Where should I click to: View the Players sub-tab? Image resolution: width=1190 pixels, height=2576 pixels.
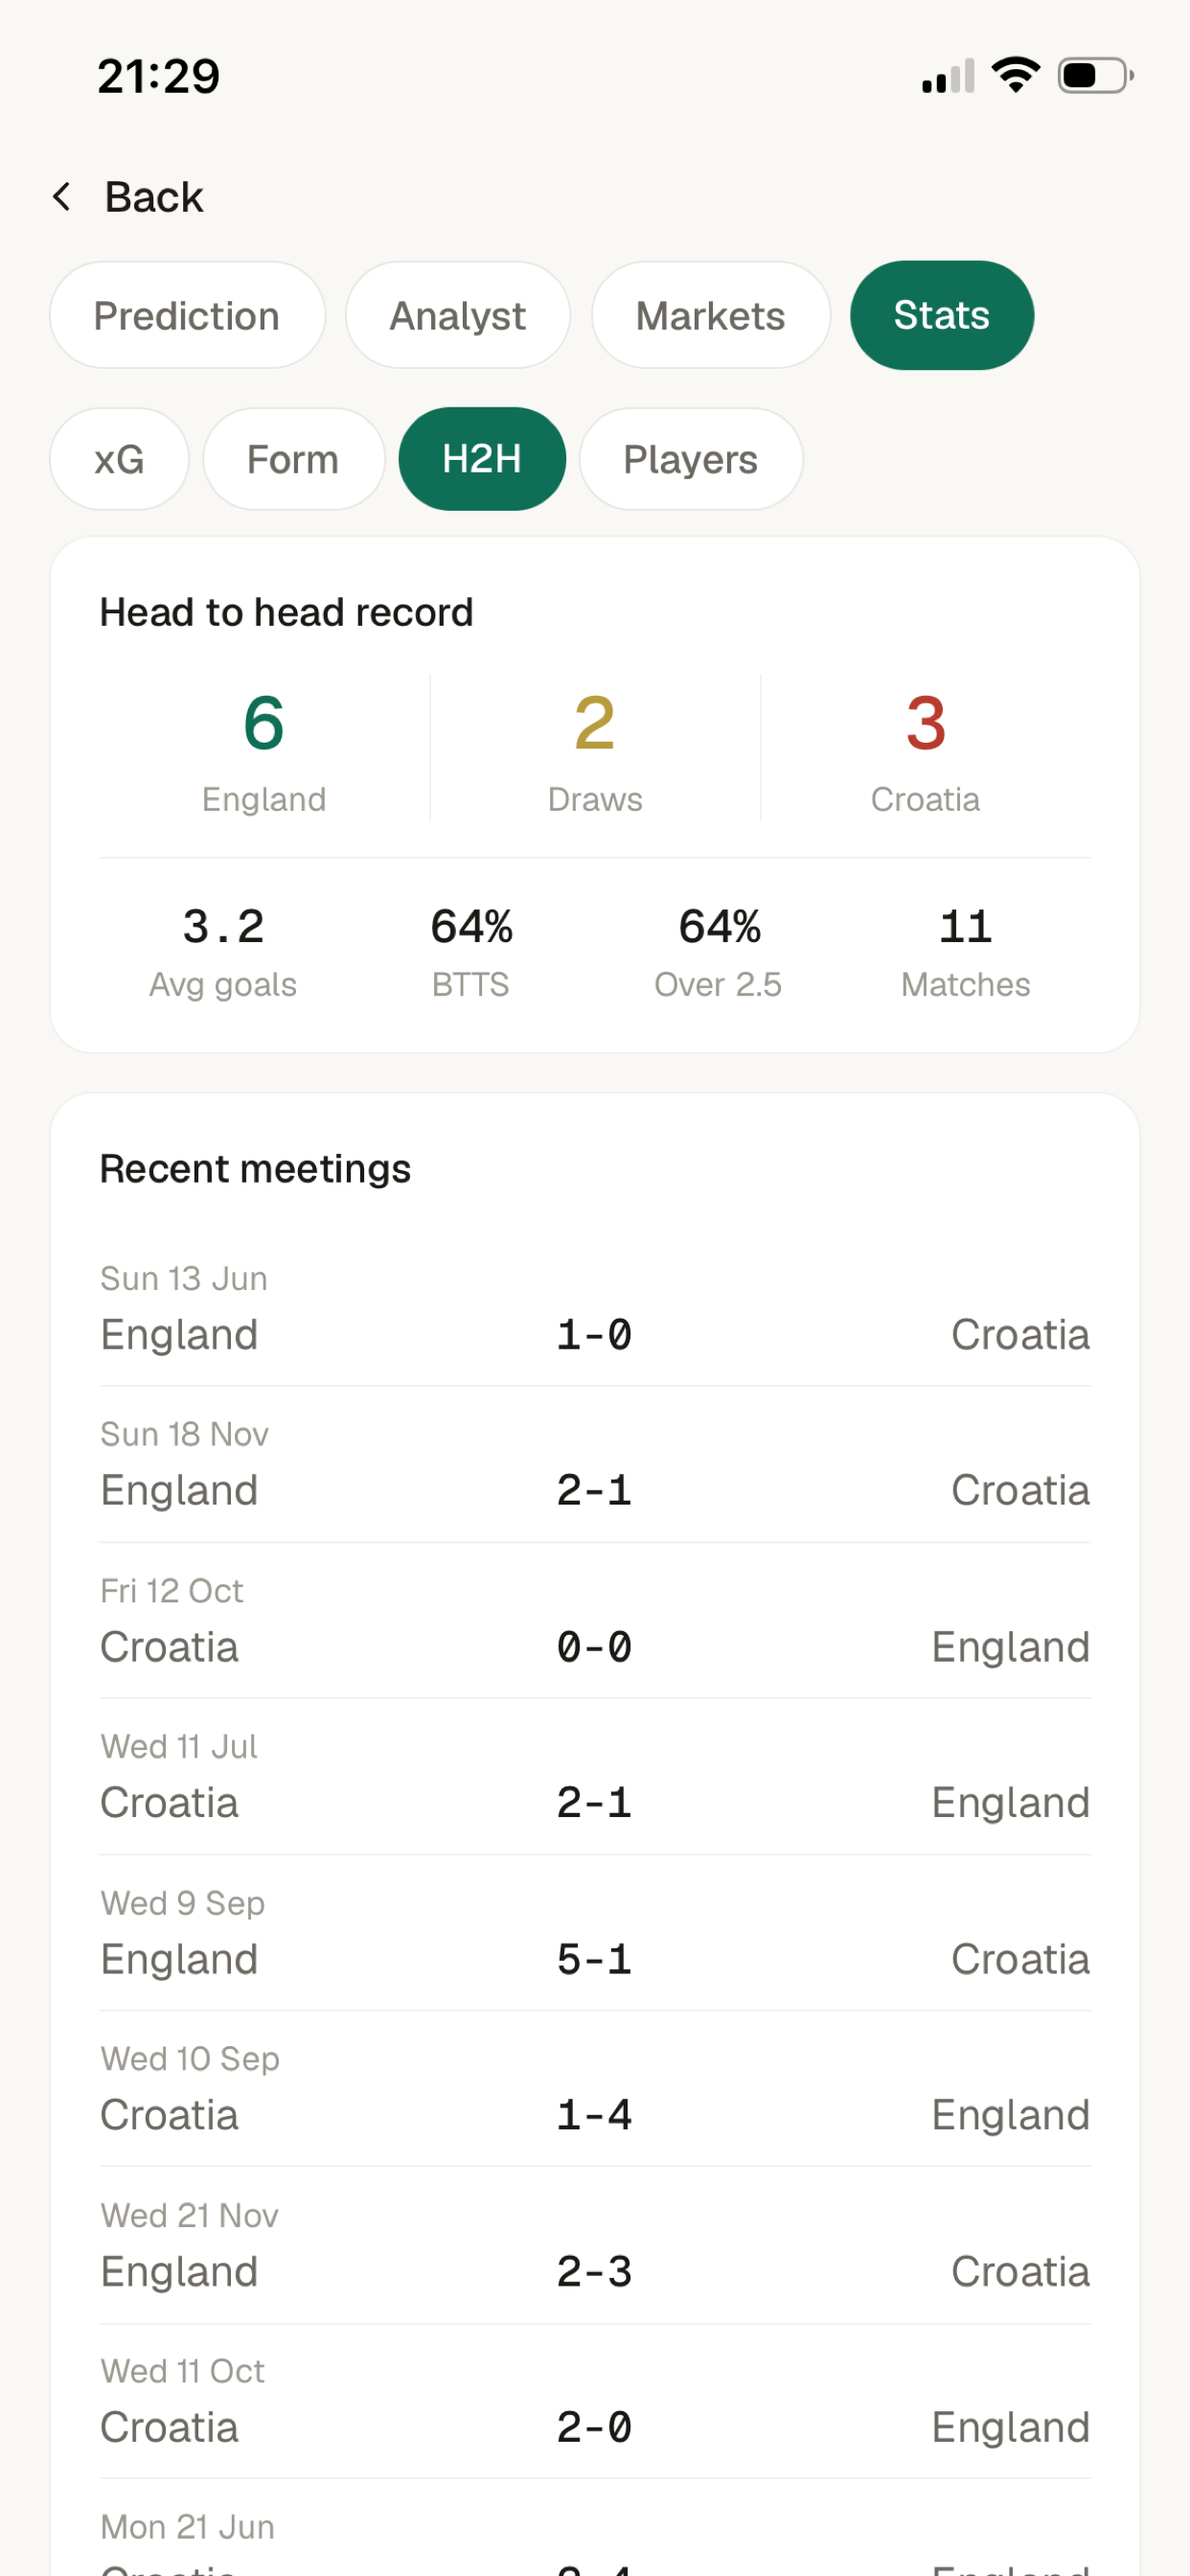(x=691, y=459)
